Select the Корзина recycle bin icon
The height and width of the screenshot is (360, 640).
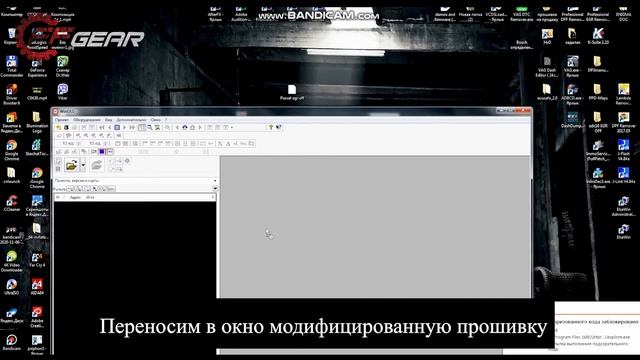point(11,36)
